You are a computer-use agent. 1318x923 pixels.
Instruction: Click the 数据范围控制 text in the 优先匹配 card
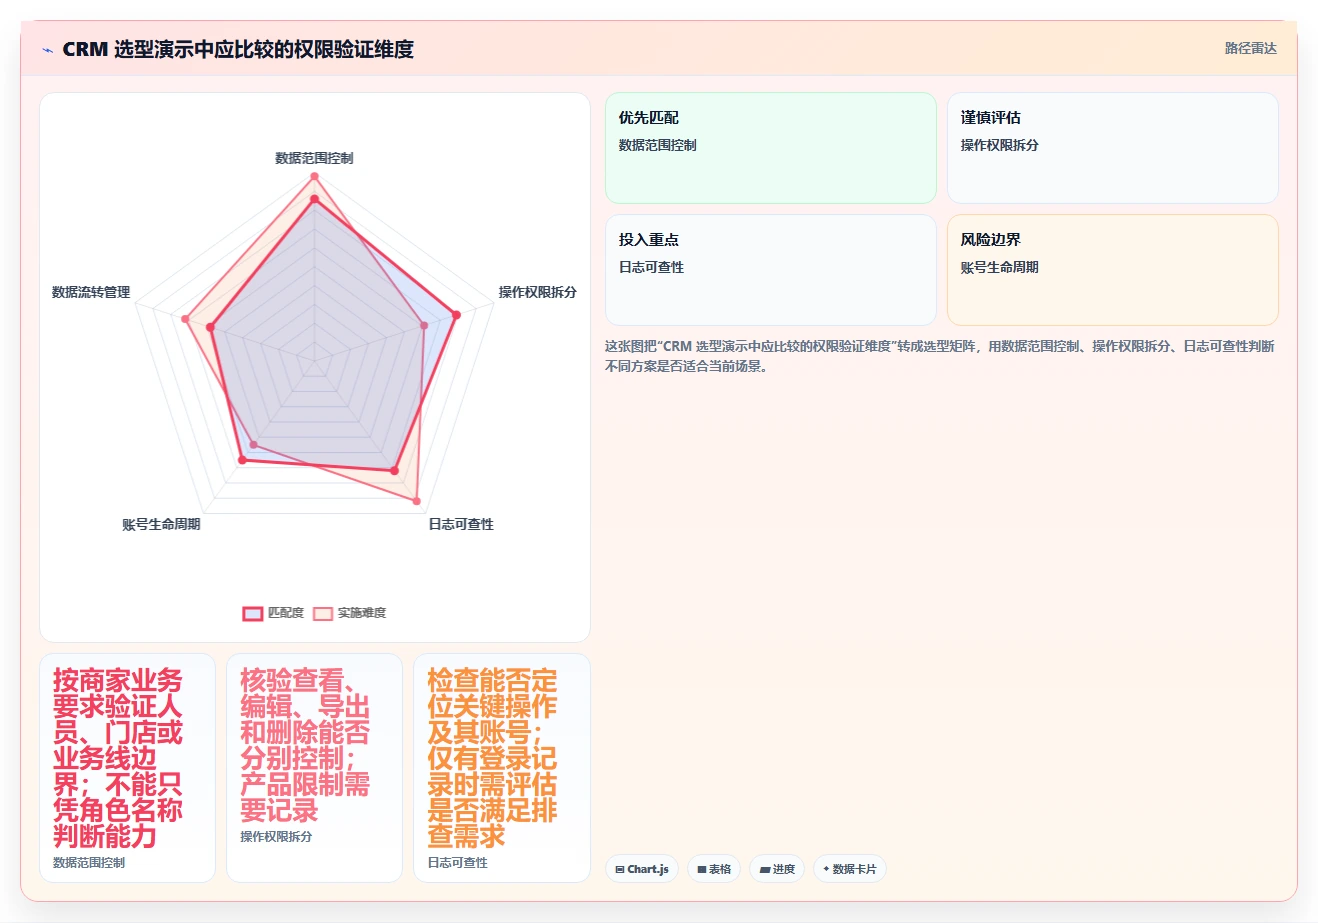point(658,145)
